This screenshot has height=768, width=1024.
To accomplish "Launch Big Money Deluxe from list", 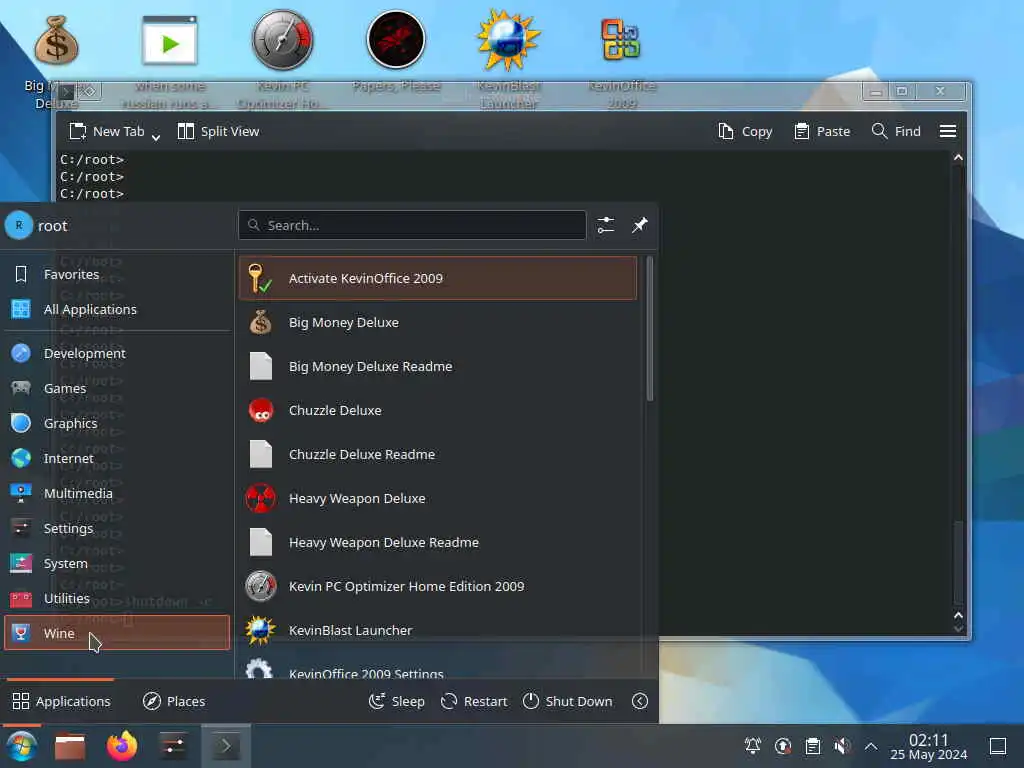I will (x=438, y=323).
